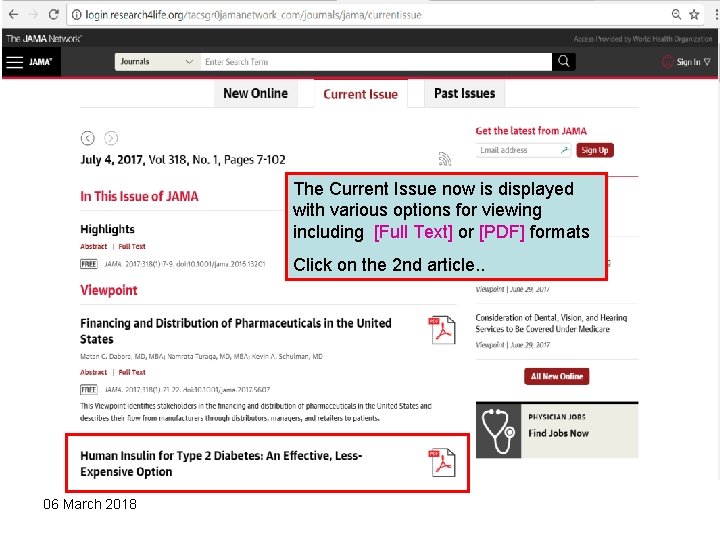Go to the previous issue with the left arrow
Image resolution: width=720 pixels, height=540 pixels.
point(88,138)
